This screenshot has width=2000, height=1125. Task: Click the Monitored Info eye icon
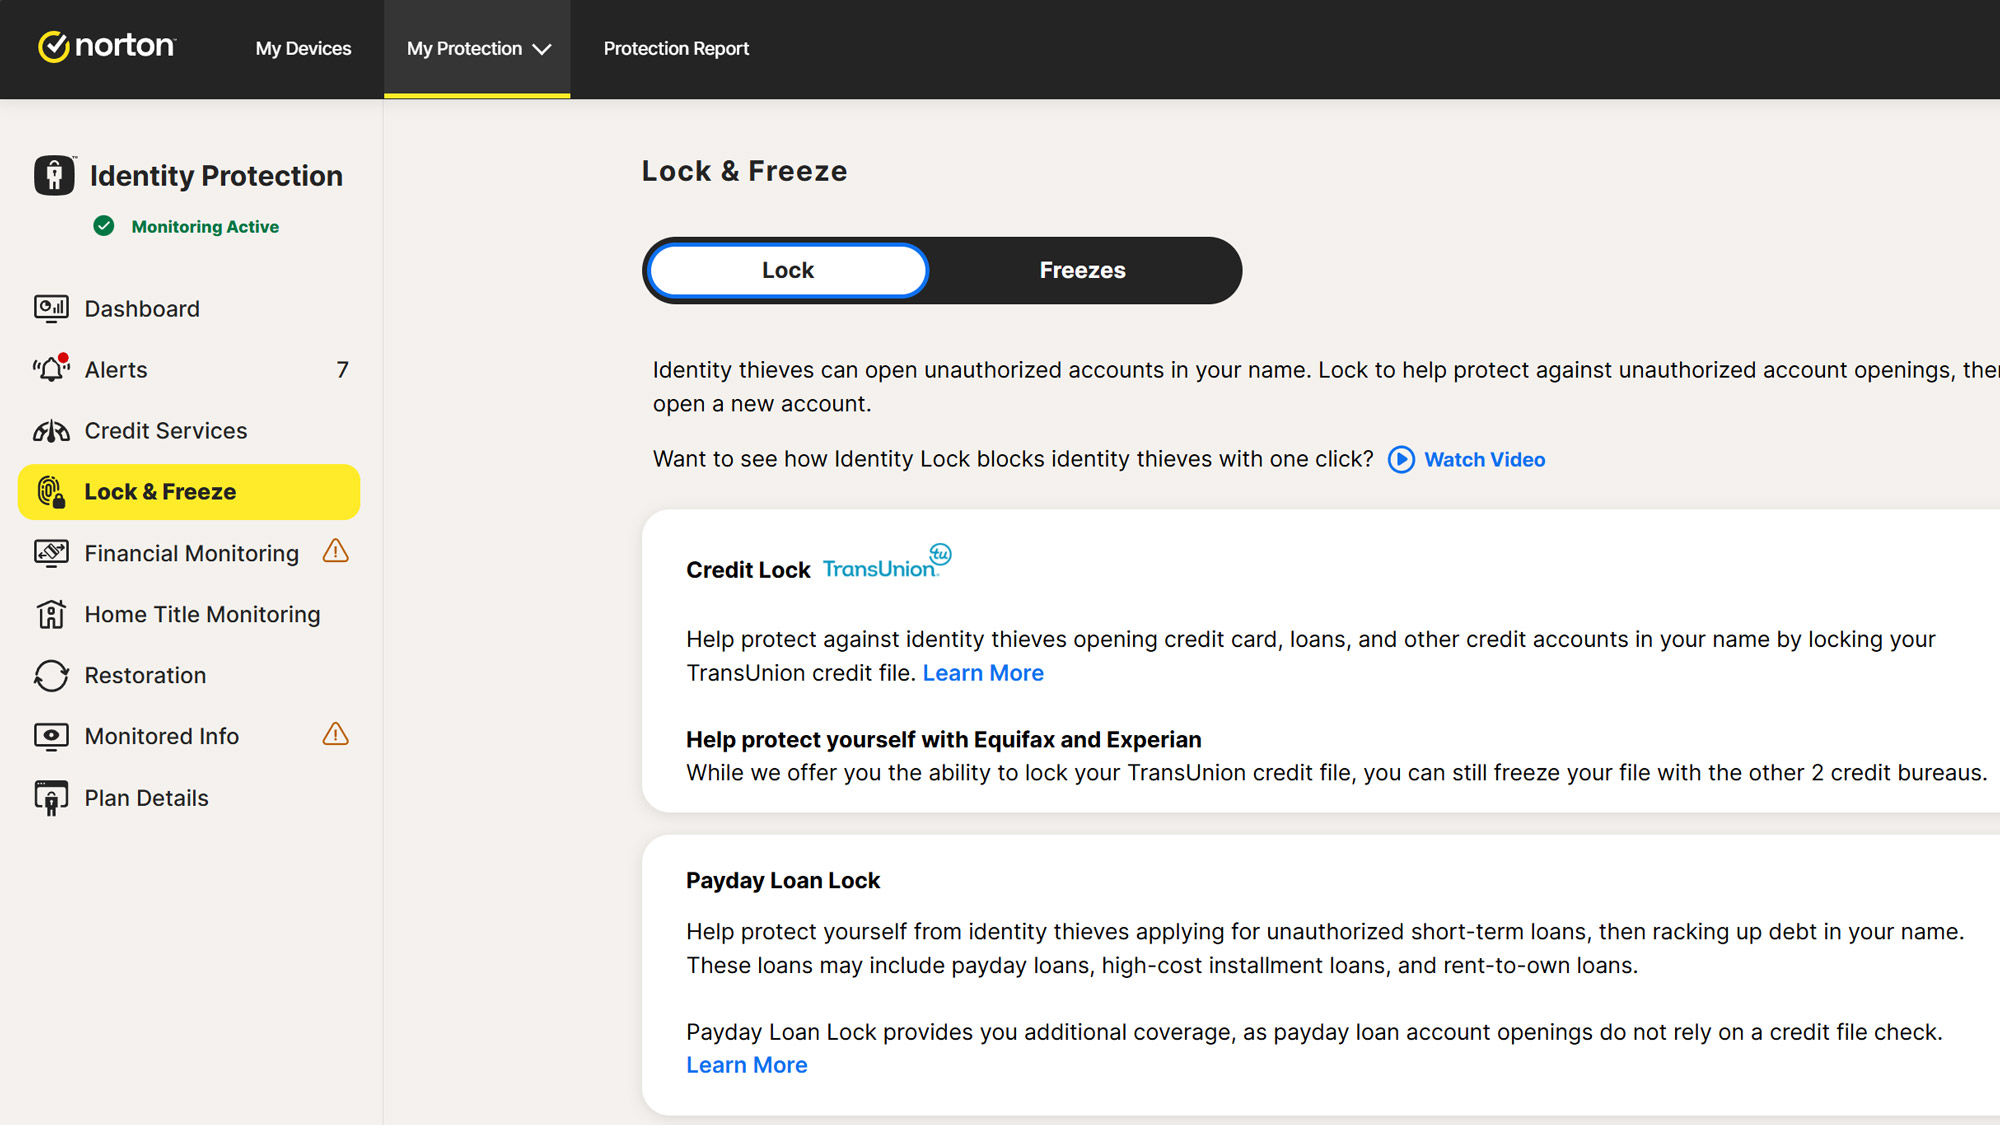coord(51,736)
